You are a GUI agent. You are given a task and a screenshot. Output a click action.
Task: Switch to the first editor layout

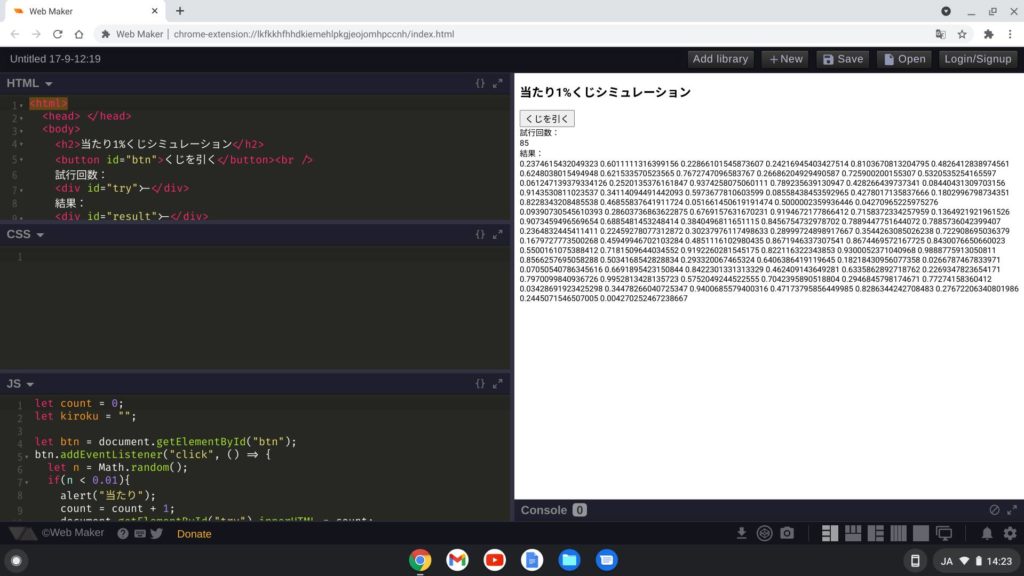[x=830, y=534]
